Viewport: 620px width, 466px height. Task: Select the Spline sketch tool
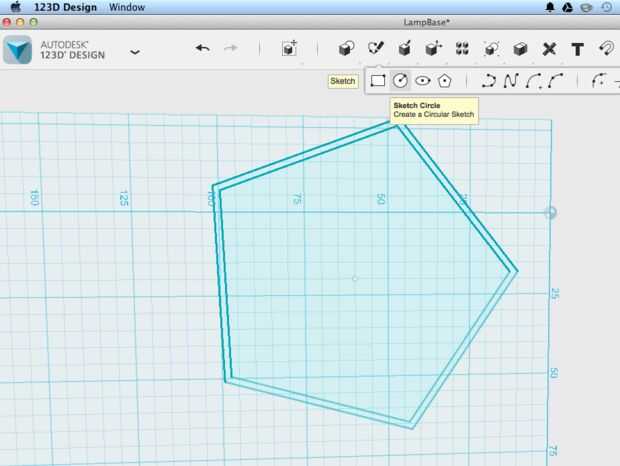510,81
